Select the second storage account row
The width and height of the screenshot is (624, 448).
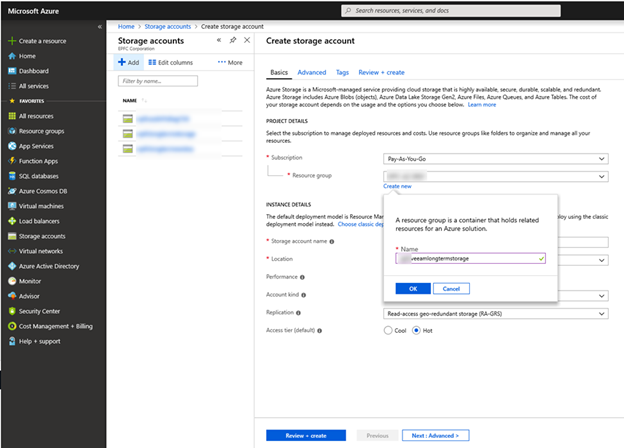click(180, 134)
